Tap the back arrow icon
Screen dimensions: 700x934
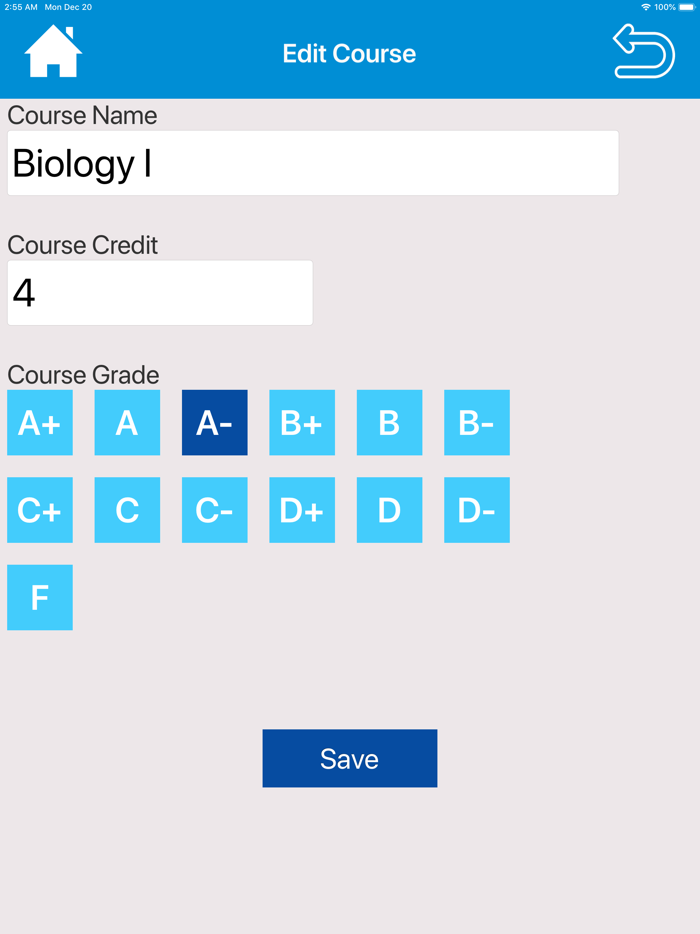[x=645, y=50]
